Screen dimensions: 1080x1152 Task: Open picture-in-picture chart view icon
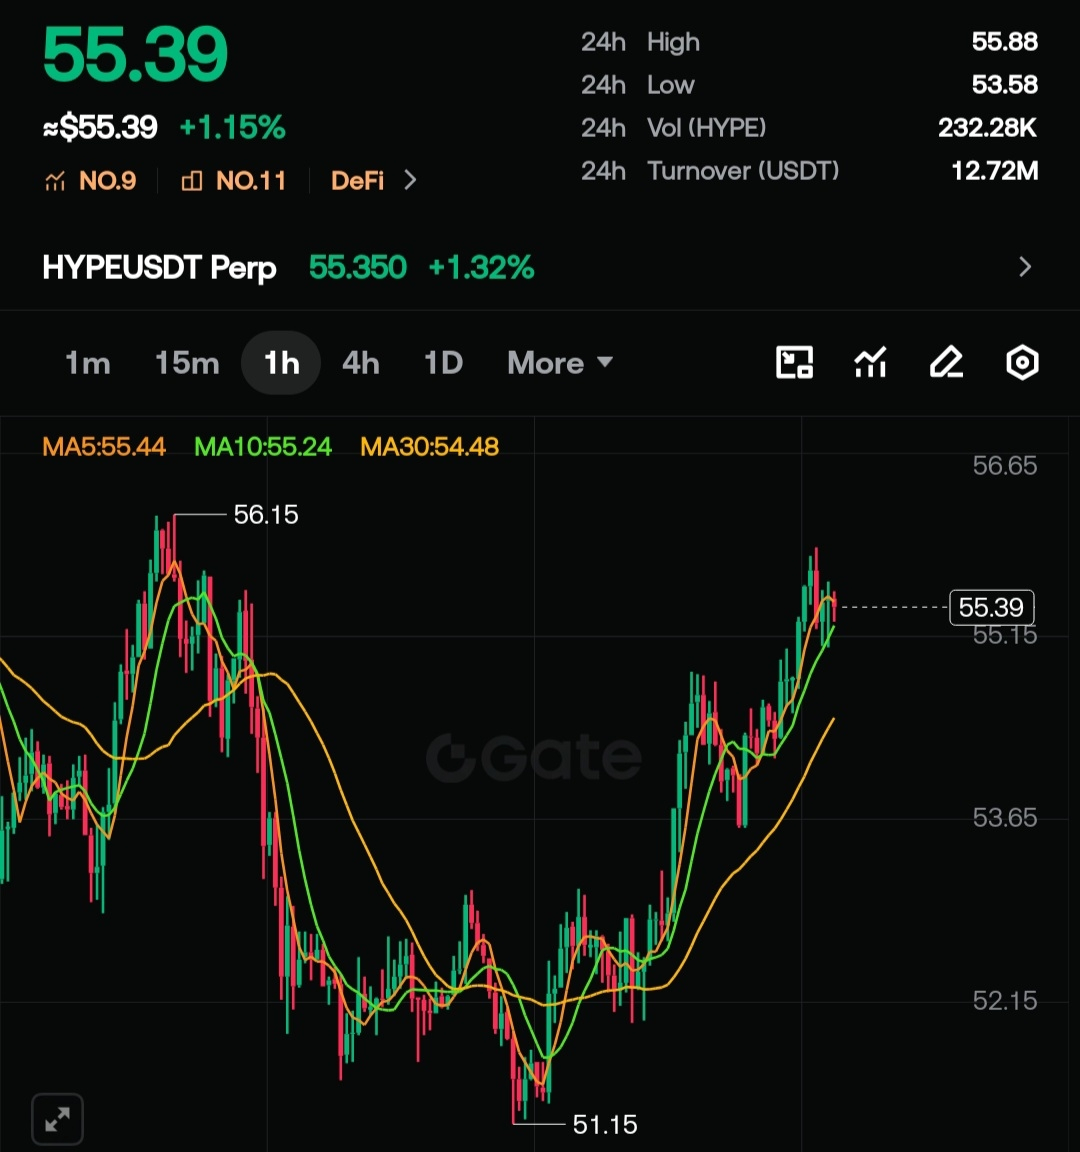coord(794,362)
